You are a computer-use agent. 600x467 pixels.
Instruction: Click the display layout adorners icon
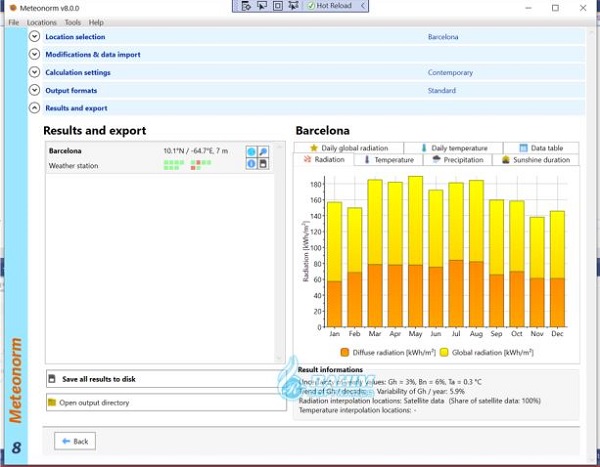pyautogui.click(x=277, y=6)
